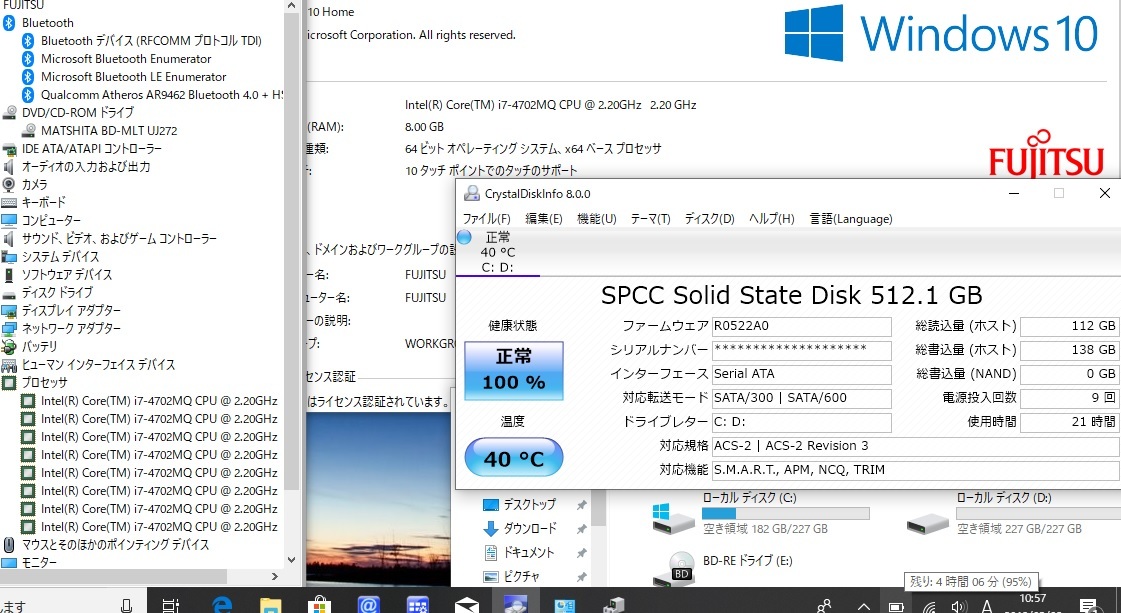
Task: Click the masked serial number field
Action: pos(802,350)
